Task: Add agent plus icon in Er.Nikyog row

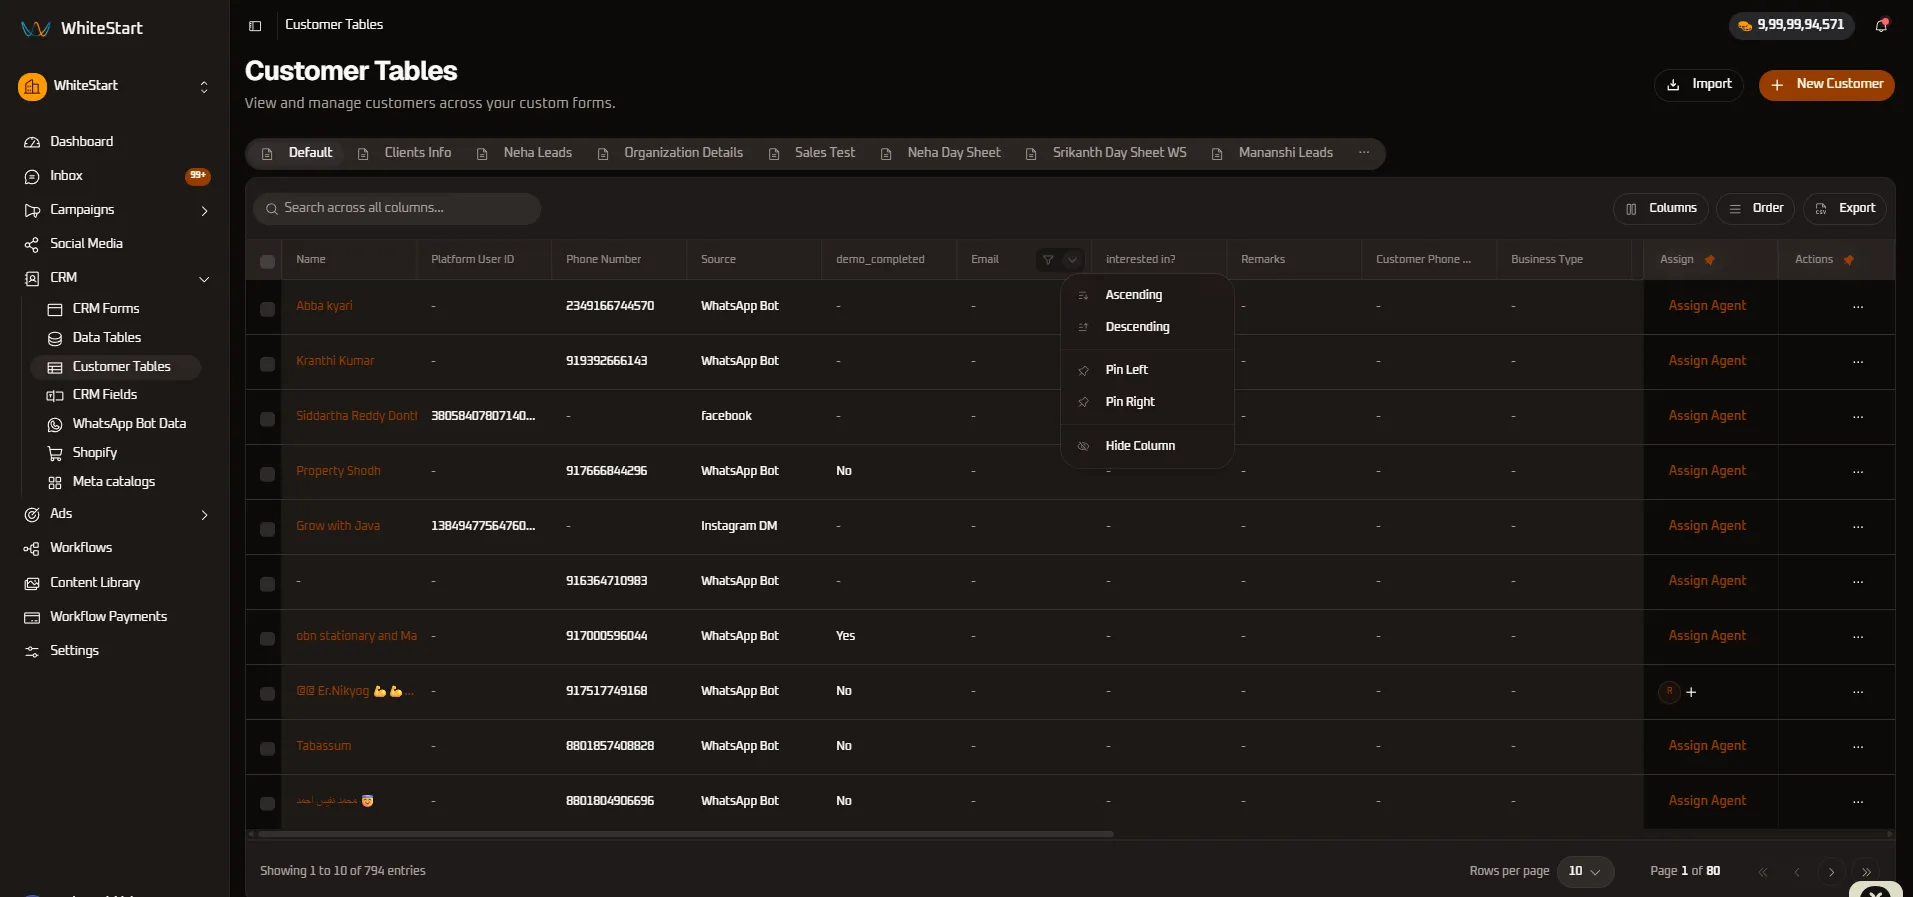Action: 1691,692
